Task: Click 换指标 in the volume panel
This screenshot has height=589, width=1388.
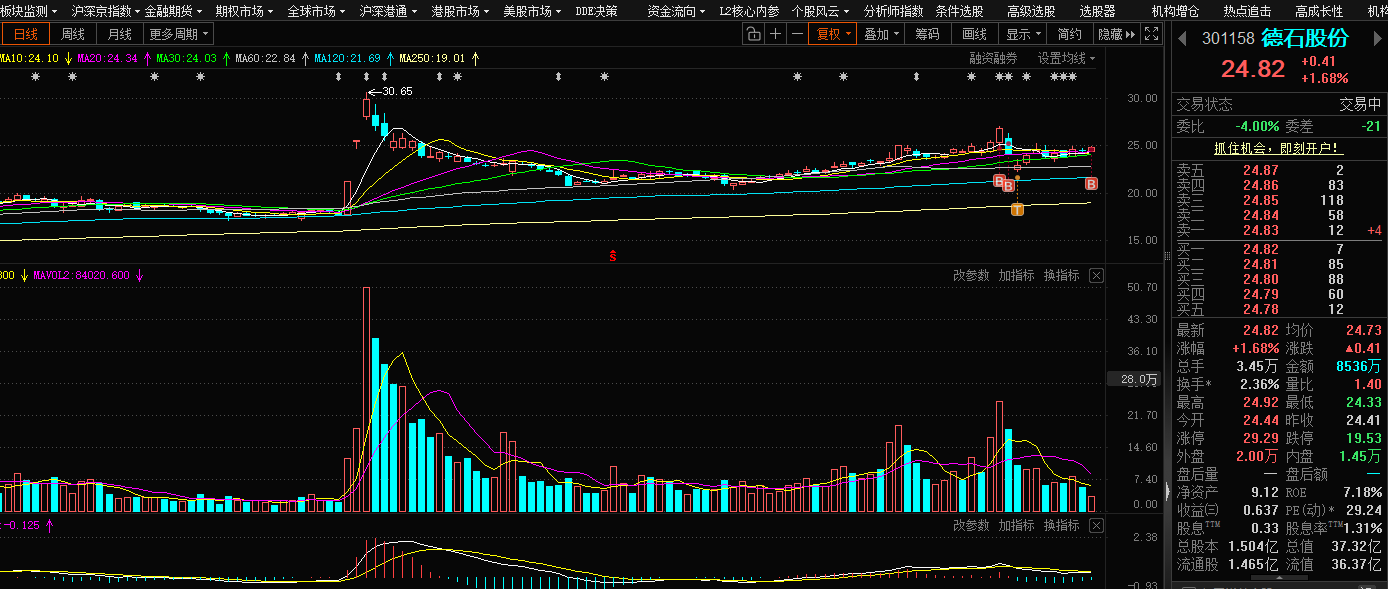Action: point(1062,275)
